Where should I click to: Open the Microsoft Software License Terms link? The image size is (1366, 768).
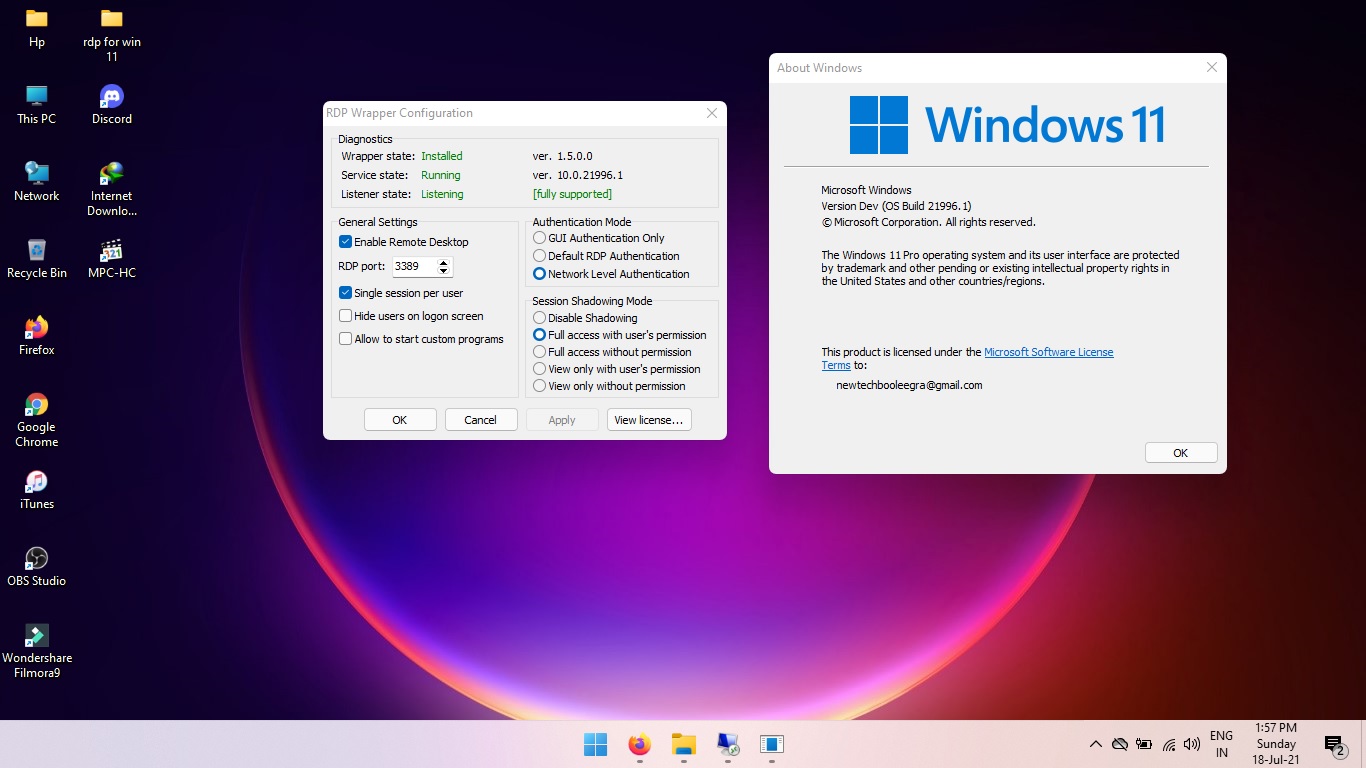(1049, 352)
